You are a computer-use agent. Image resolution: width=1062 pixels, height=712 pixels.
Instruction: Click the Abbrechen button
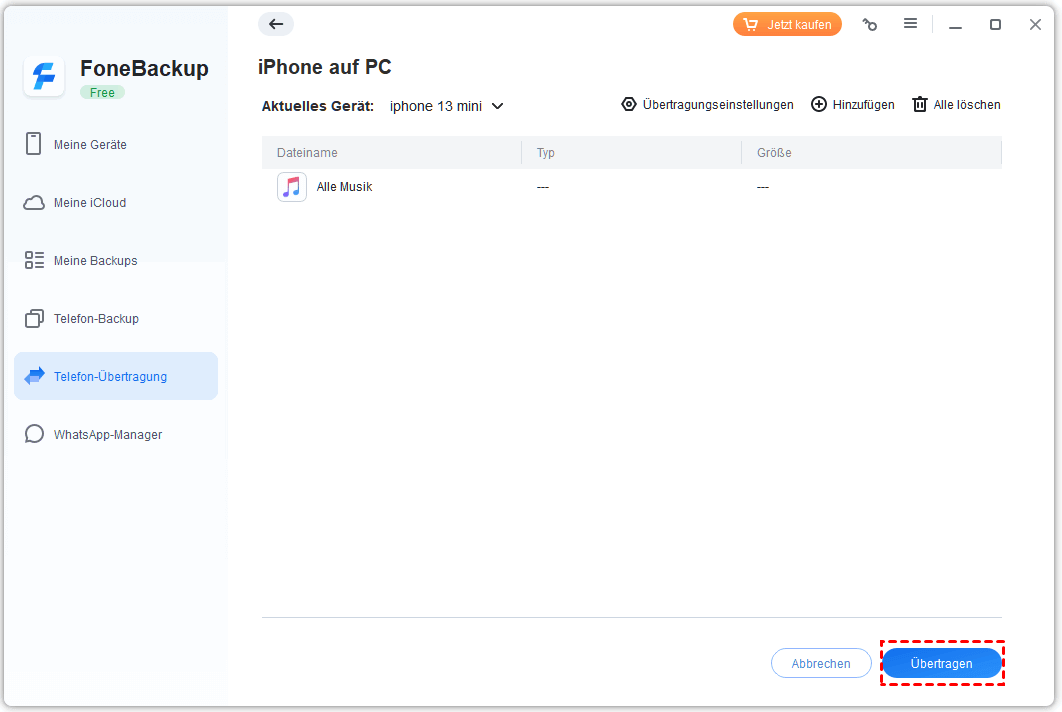[x=821, y=663]
